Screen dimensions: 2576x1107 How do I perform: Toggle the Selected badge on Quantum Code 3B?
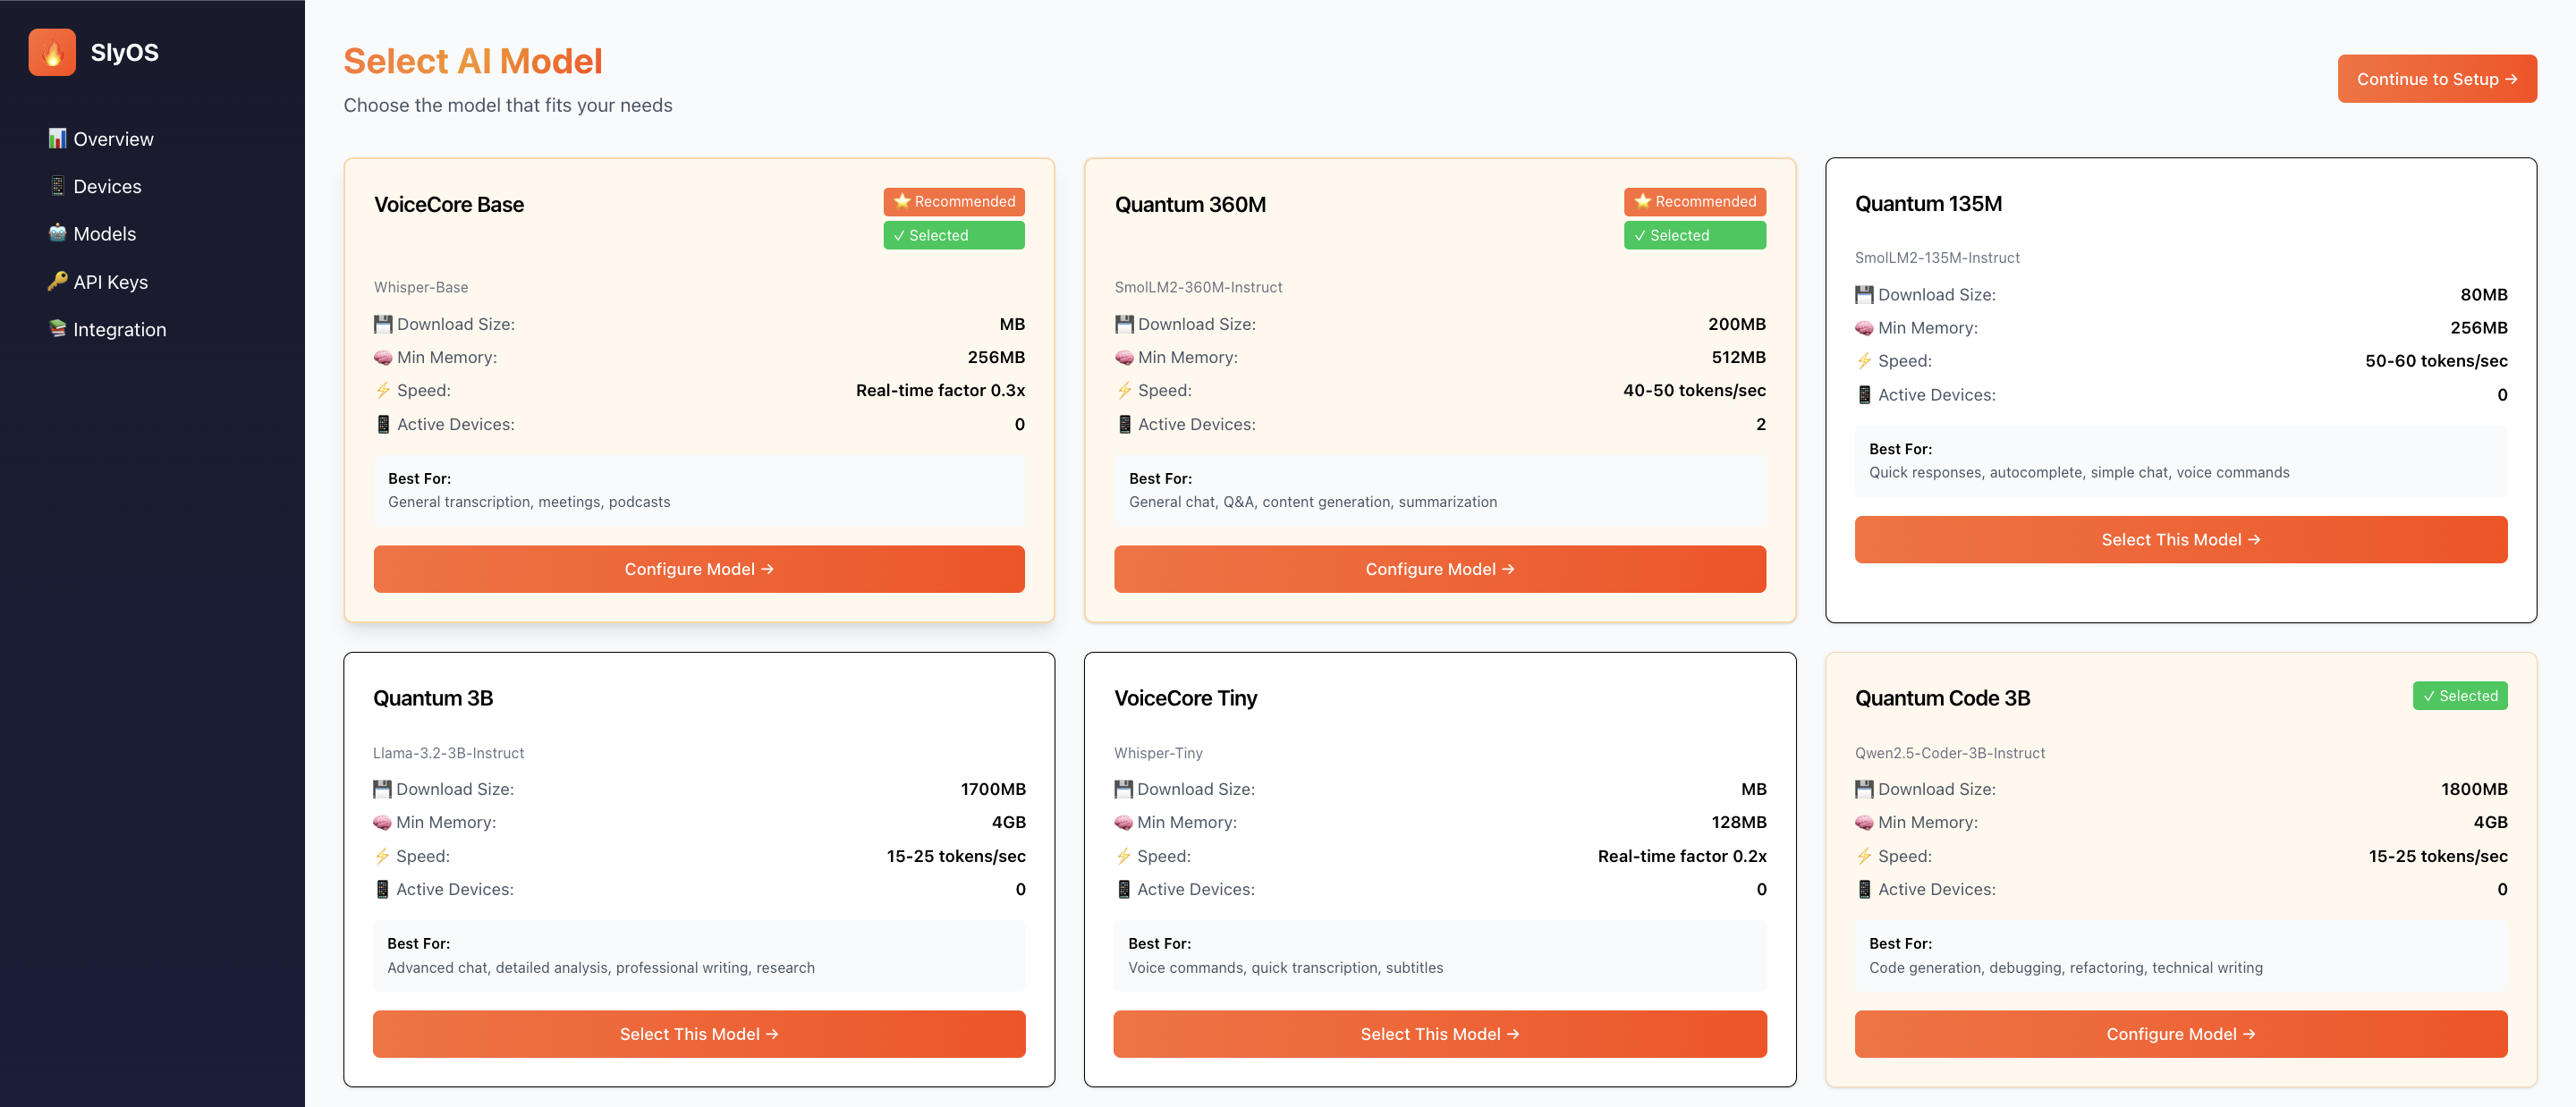2460,695
